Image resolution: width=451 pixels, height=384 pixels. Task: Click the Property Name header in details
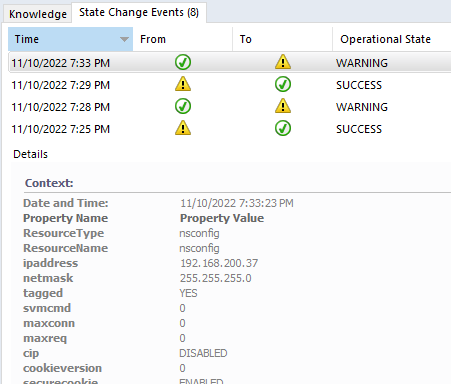[x=65, y=218]
